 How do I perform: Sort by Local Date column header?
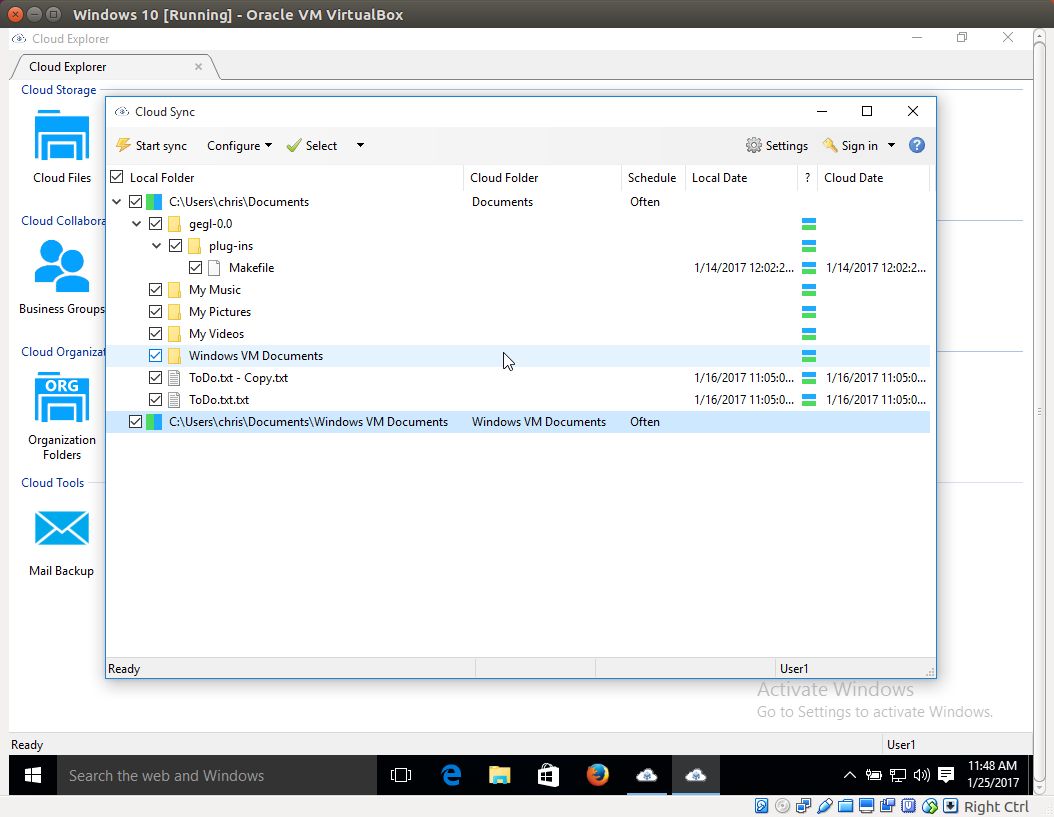[741, 178]
